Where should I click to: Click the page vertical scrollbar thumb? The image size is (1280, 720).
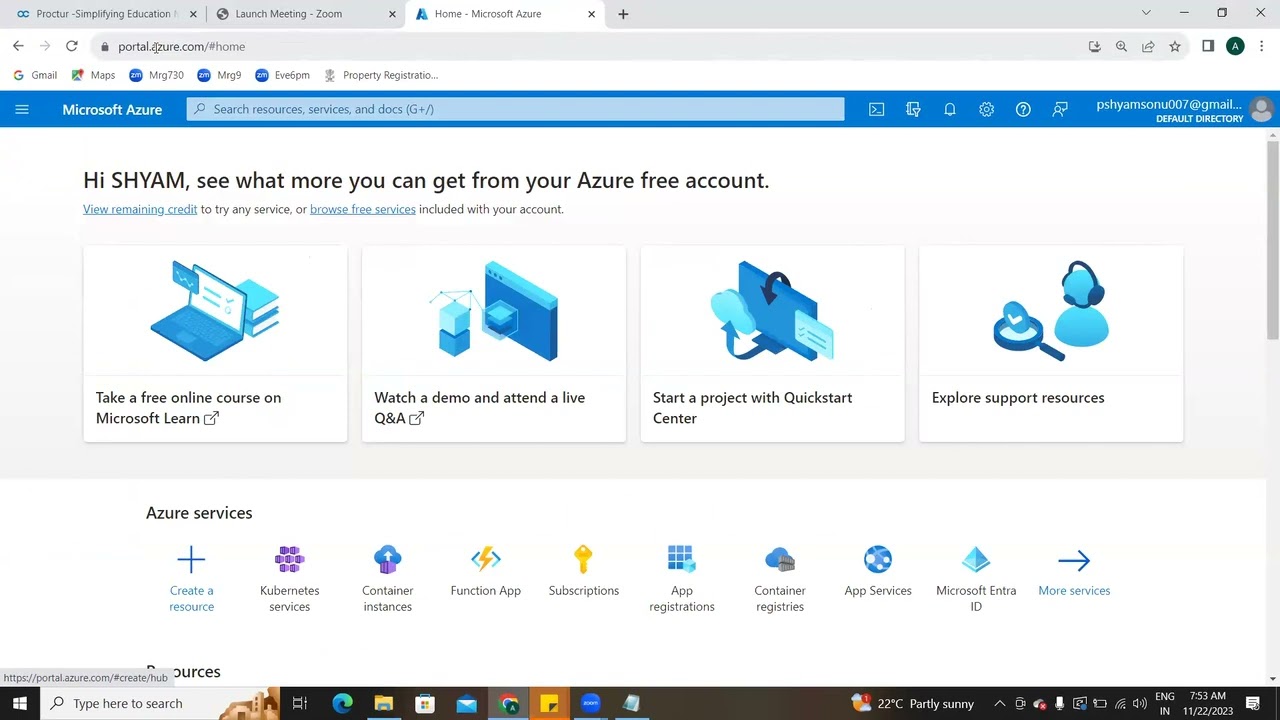point(1273,240)
